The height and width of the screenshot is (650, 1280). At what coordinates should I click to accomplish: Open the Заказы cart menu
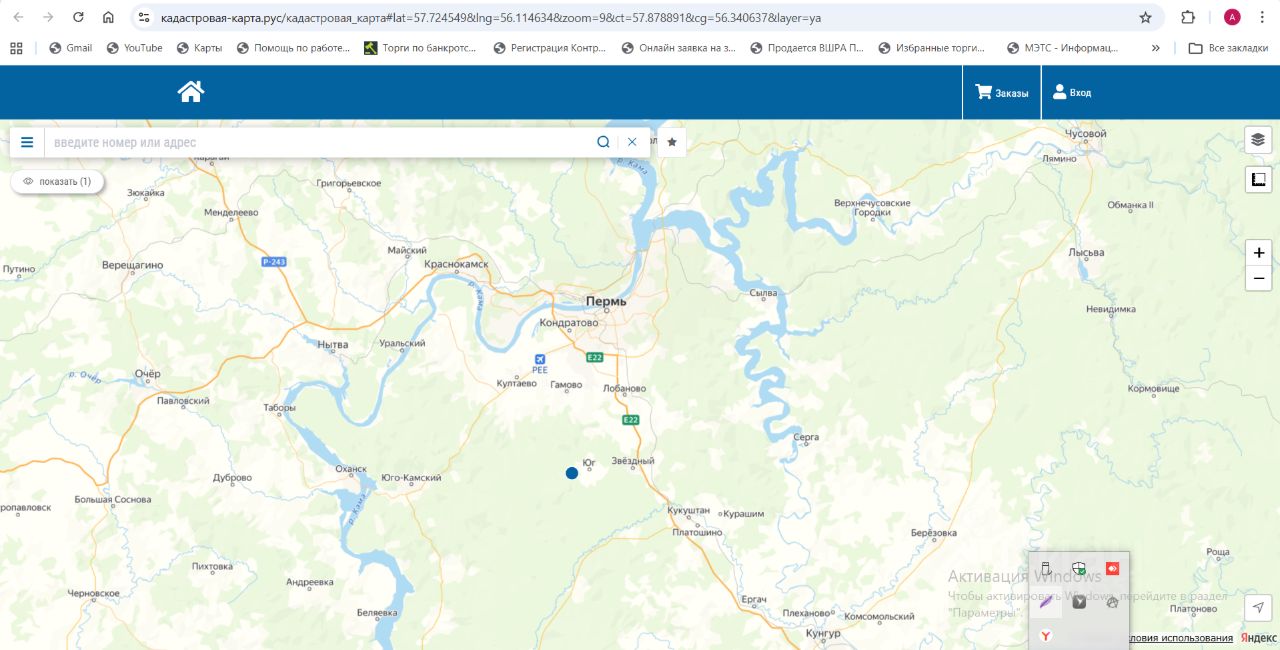pos(1002,93)
